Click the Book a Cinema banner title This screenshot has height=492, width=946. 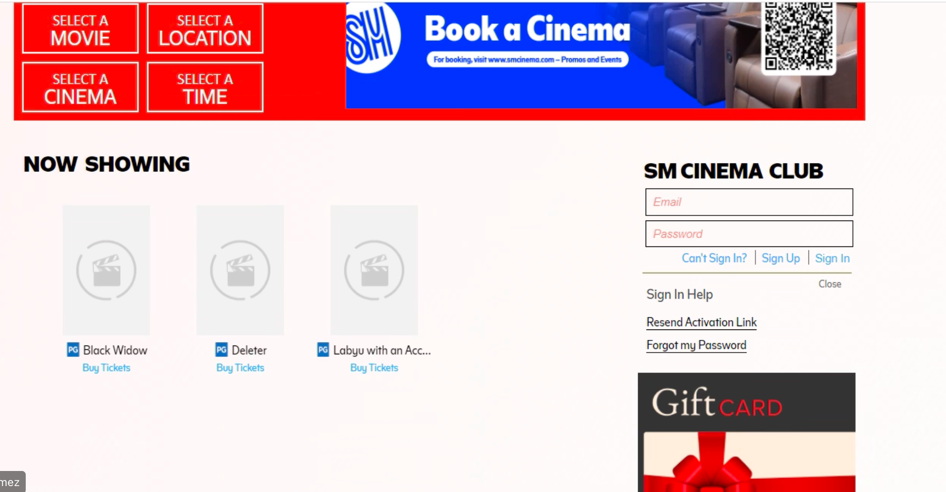click(x=527, y=29)
